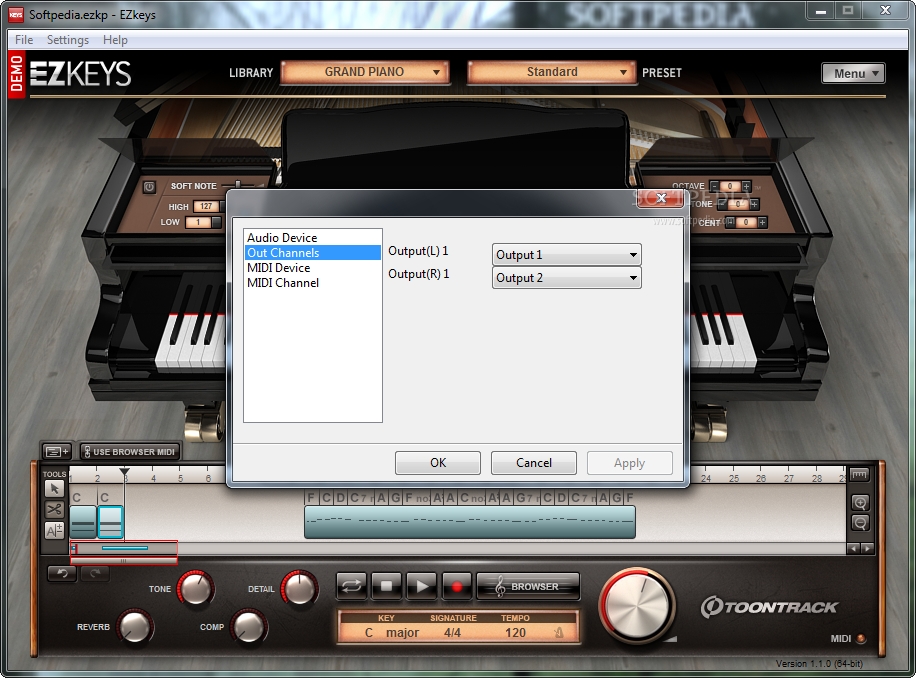This screenshot has width=916, height=678.
Task: Click the zoom out magnifier on timeline
Action: point(860,523)
